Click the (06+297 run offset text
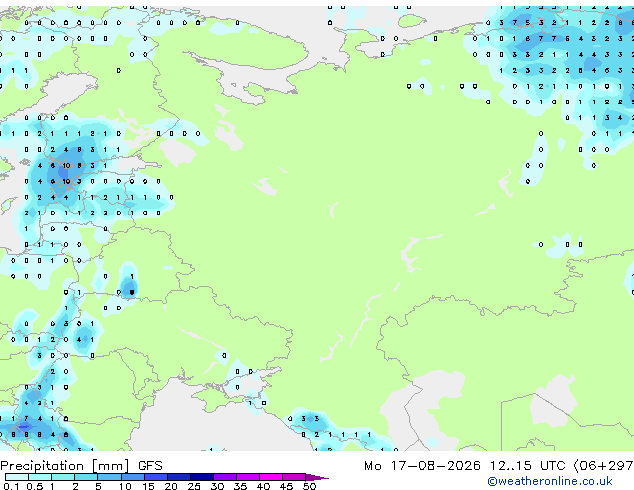 [604, 466]
